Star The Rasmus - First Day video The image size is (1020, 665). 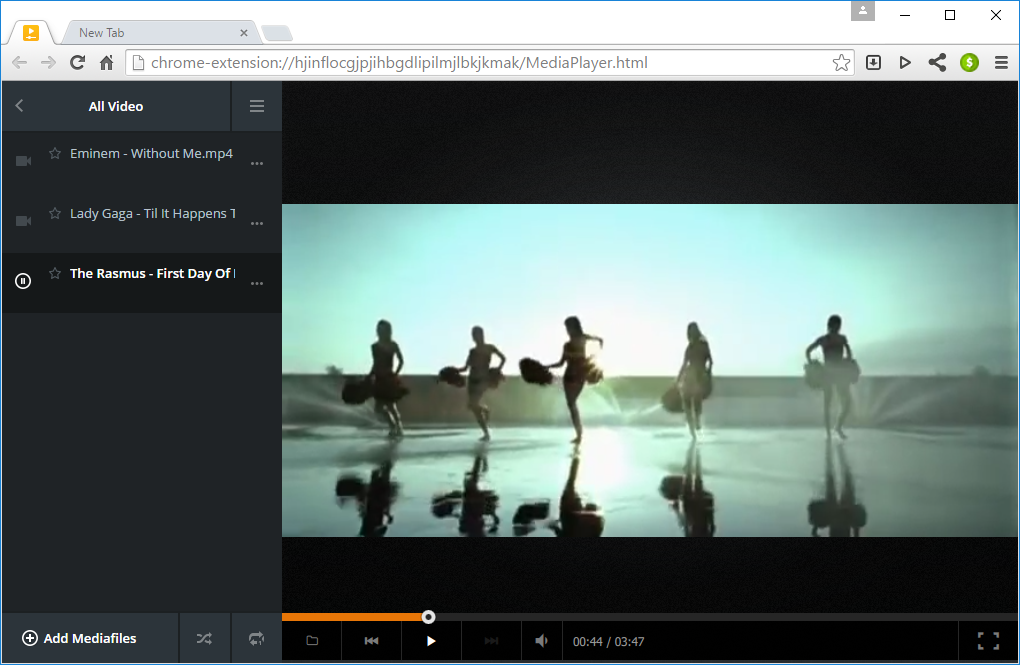click(x=55, y=273)
